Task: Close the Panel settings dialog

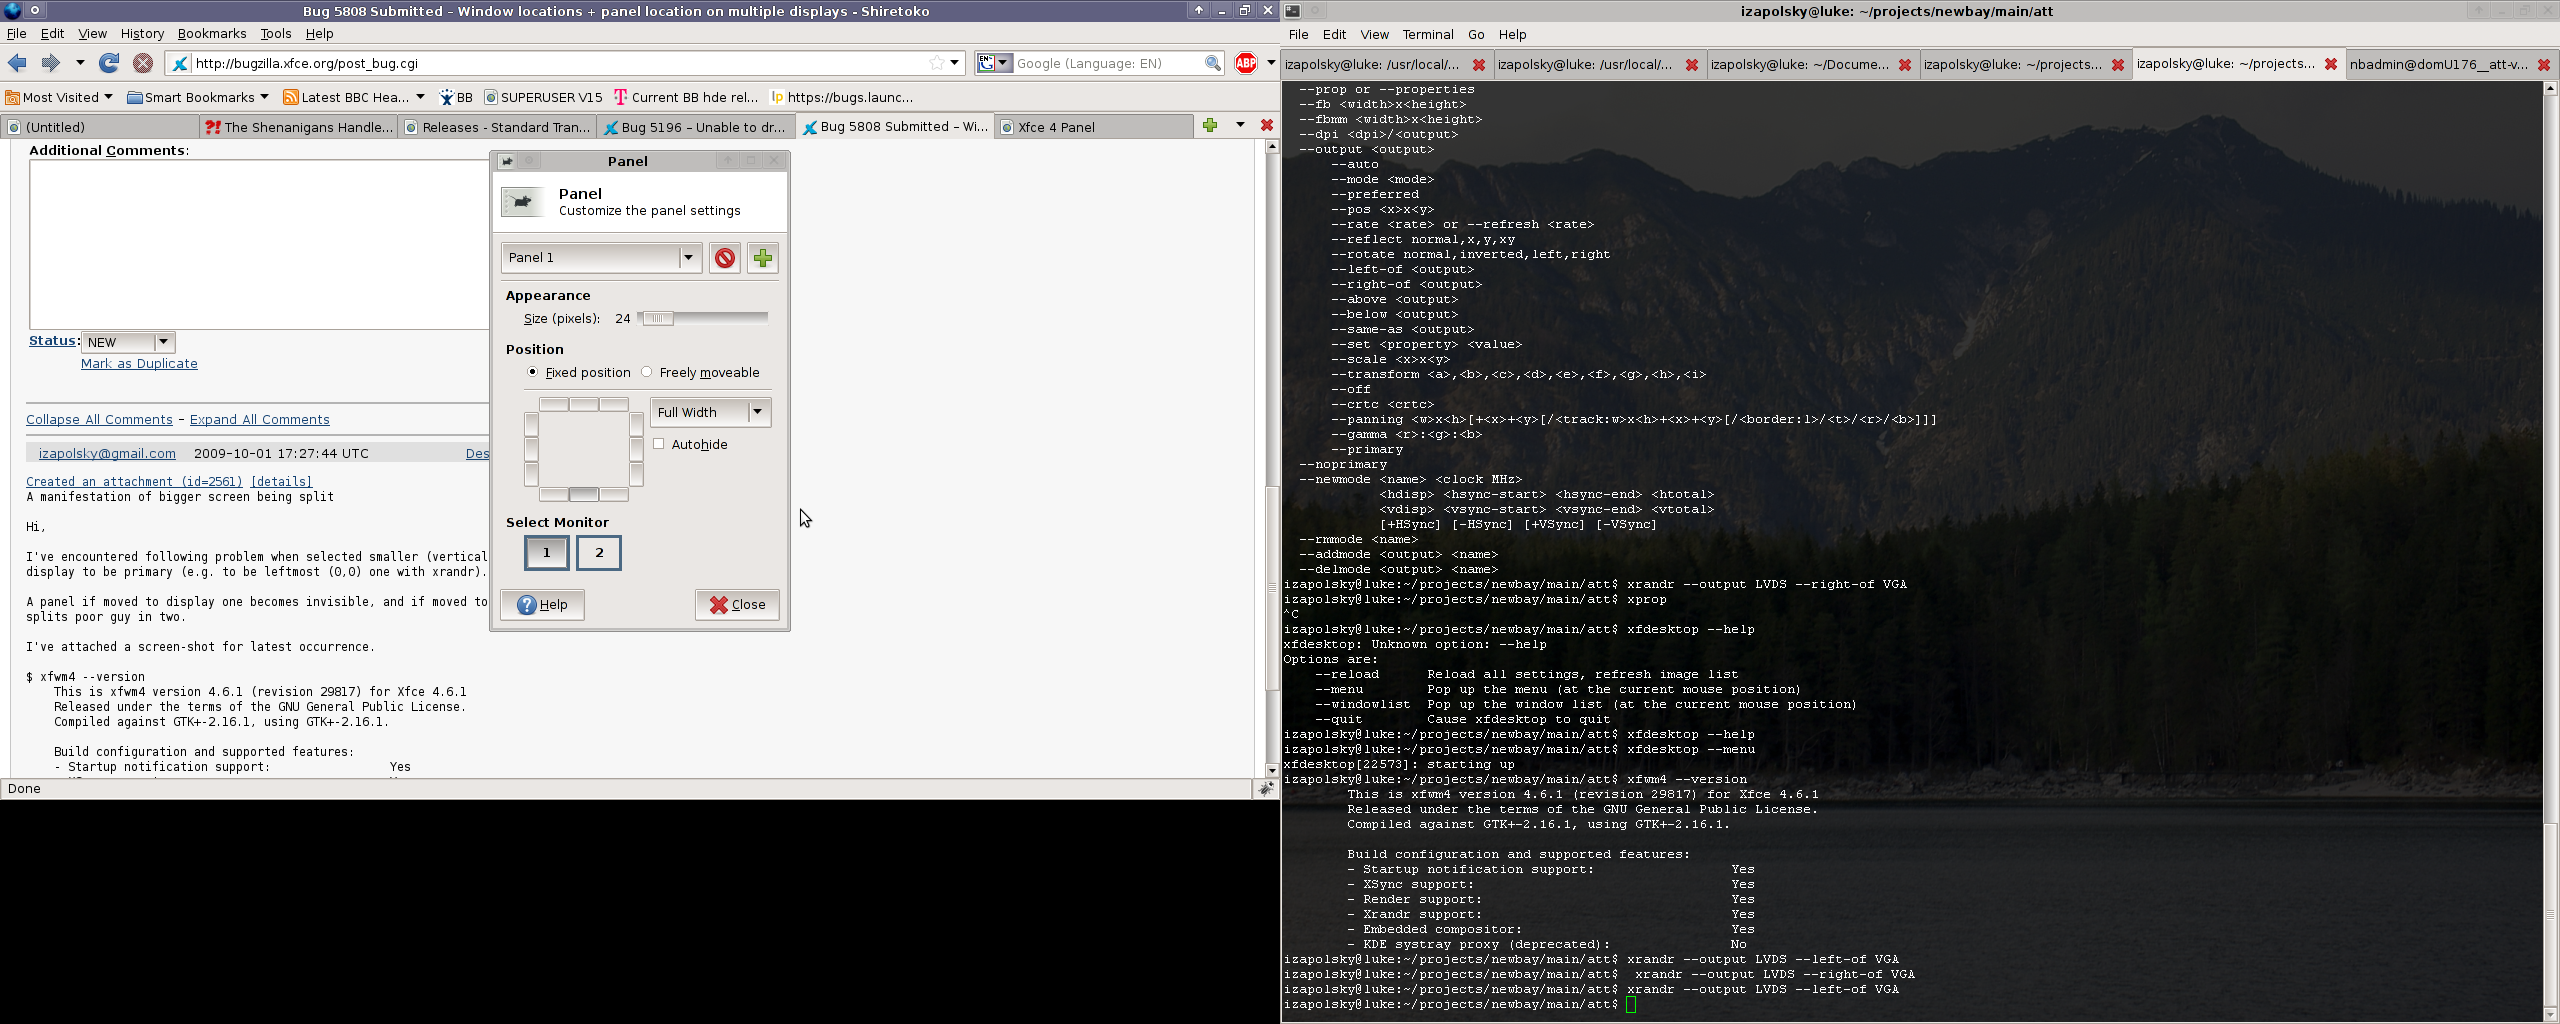Action: coord(737,604)
